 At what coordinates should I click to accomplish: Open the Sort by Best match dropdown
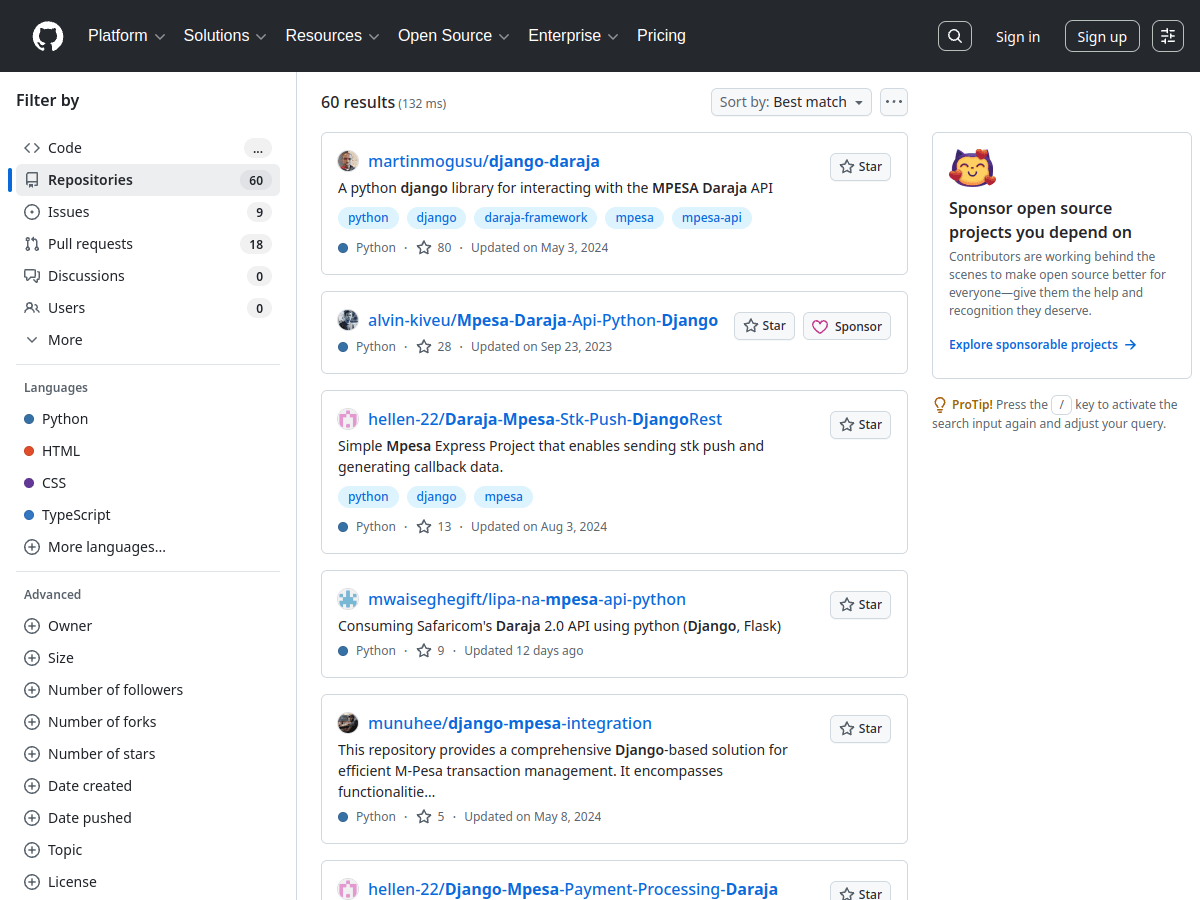(x=791, y=102)
